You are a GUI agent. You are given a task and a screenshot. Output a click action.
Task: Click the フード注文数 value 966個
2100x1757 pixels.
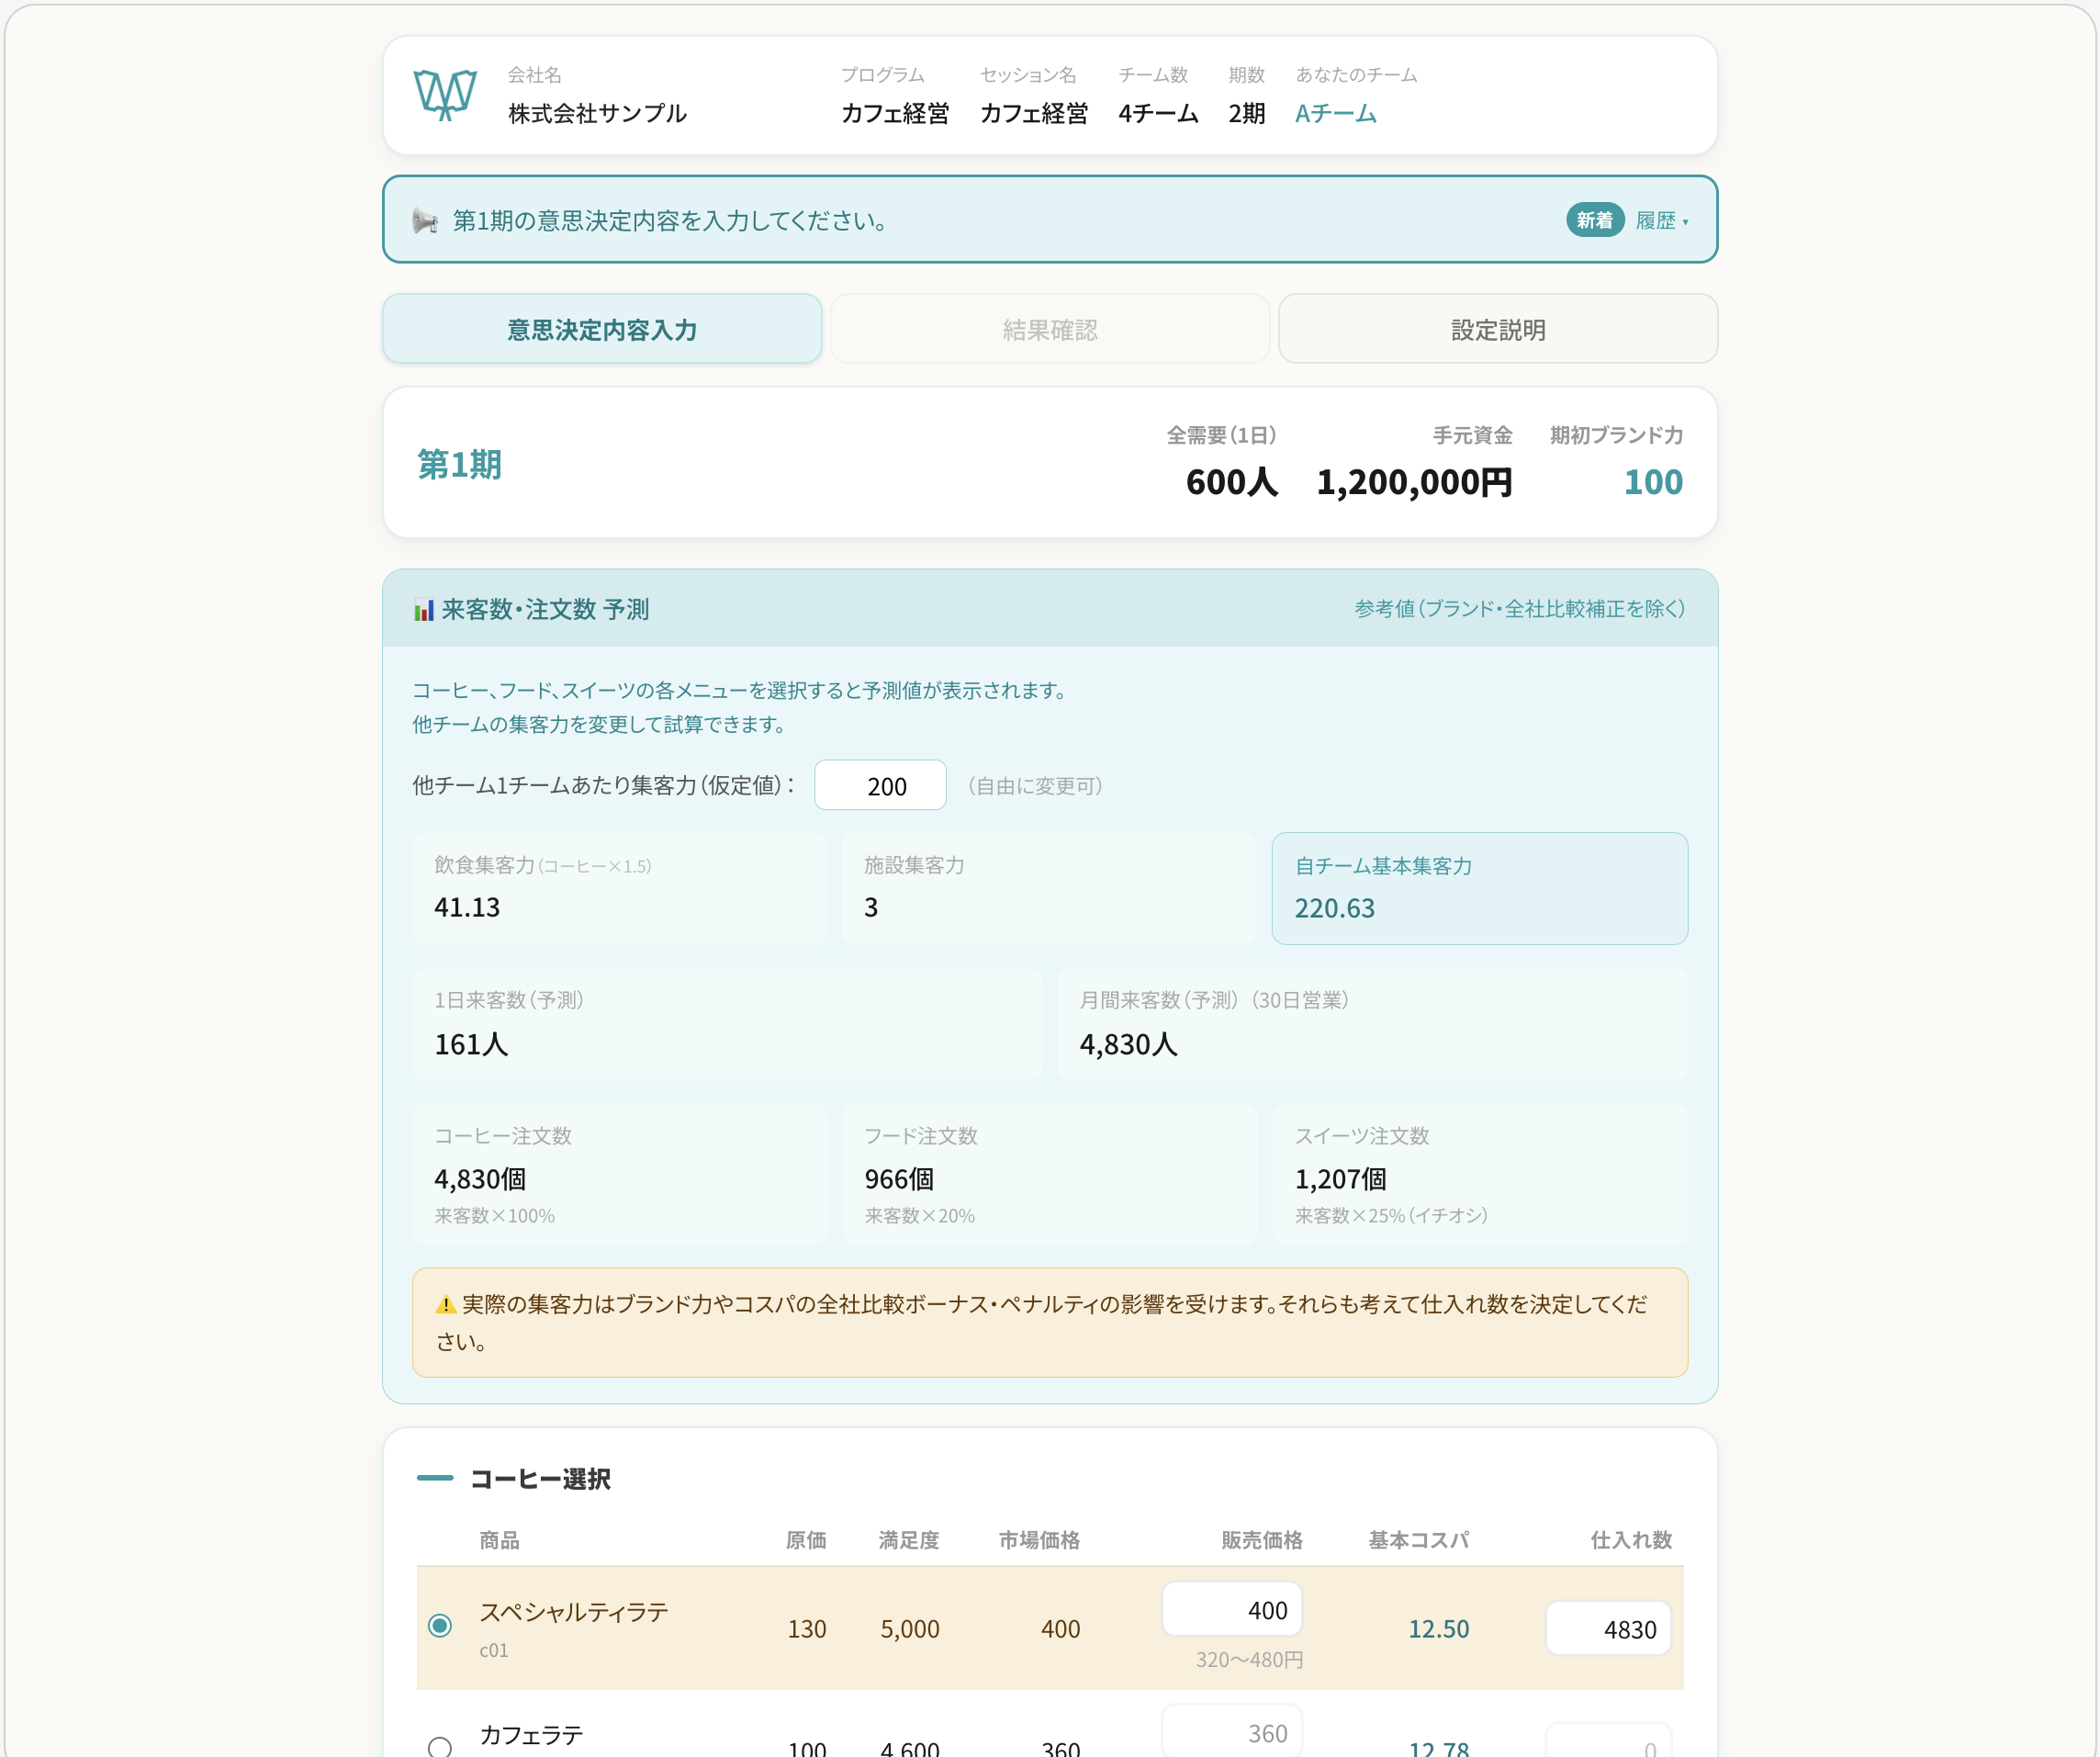point(899,1179)
